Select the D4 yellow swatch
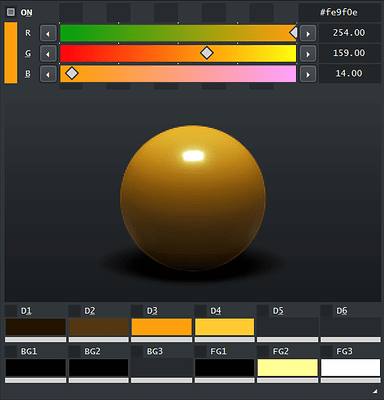This screenshot has width=384, height=400. 225,327
